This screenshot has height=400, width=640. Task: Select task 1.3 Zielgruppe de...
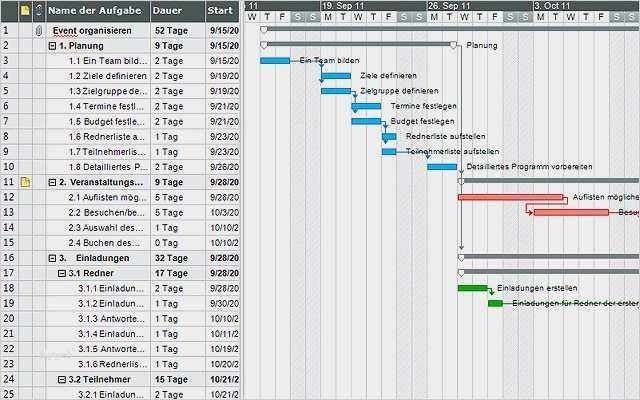[x=108, y=91]
